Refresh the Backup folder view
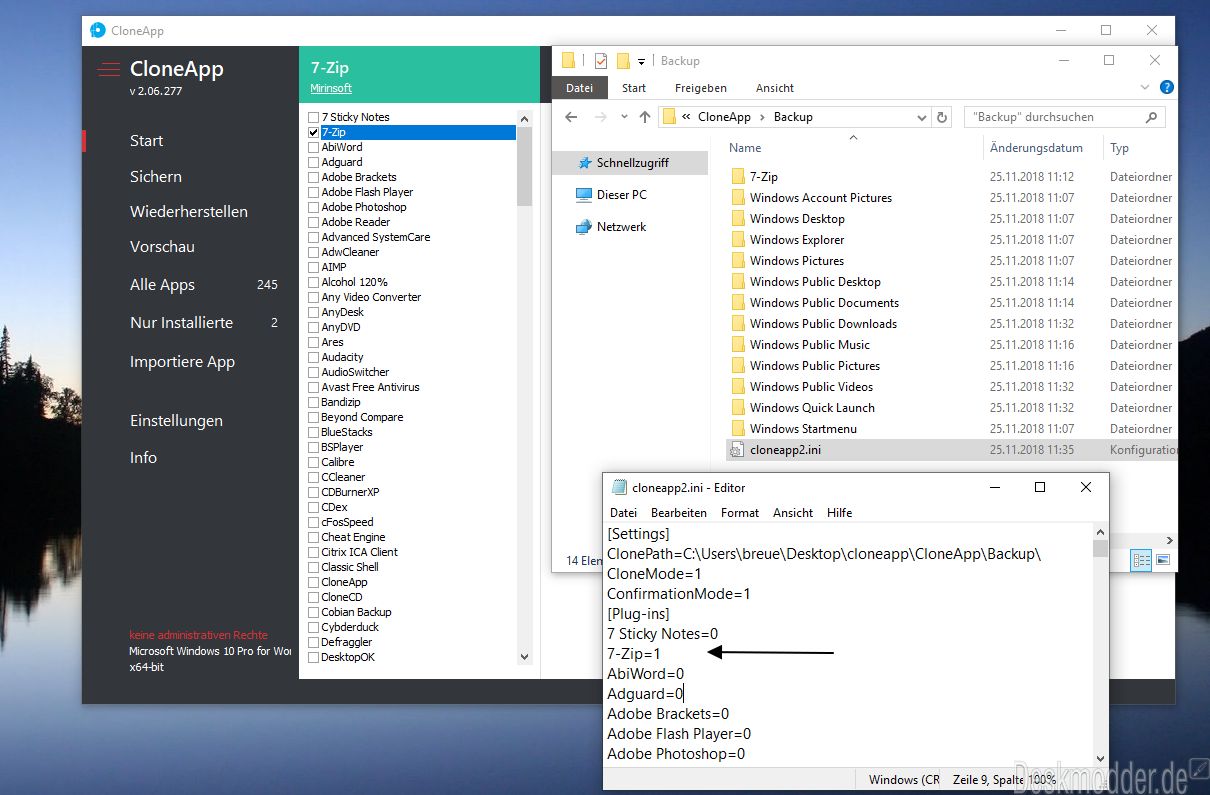This screenshot has width=1210, height=795. (x=941, y=117)
